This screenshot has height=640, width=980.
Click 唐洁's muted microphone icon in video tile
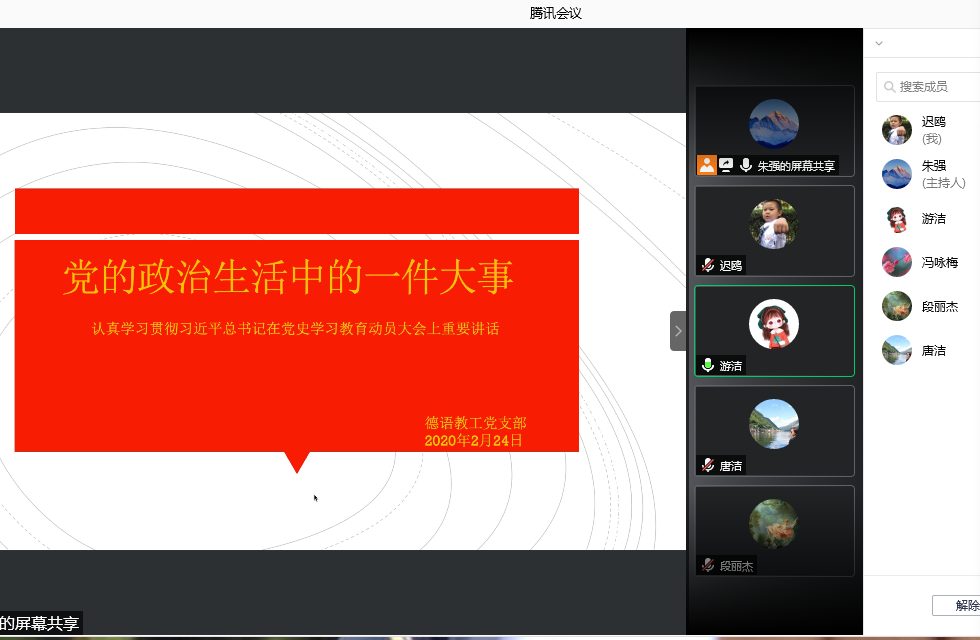(708, 466)
